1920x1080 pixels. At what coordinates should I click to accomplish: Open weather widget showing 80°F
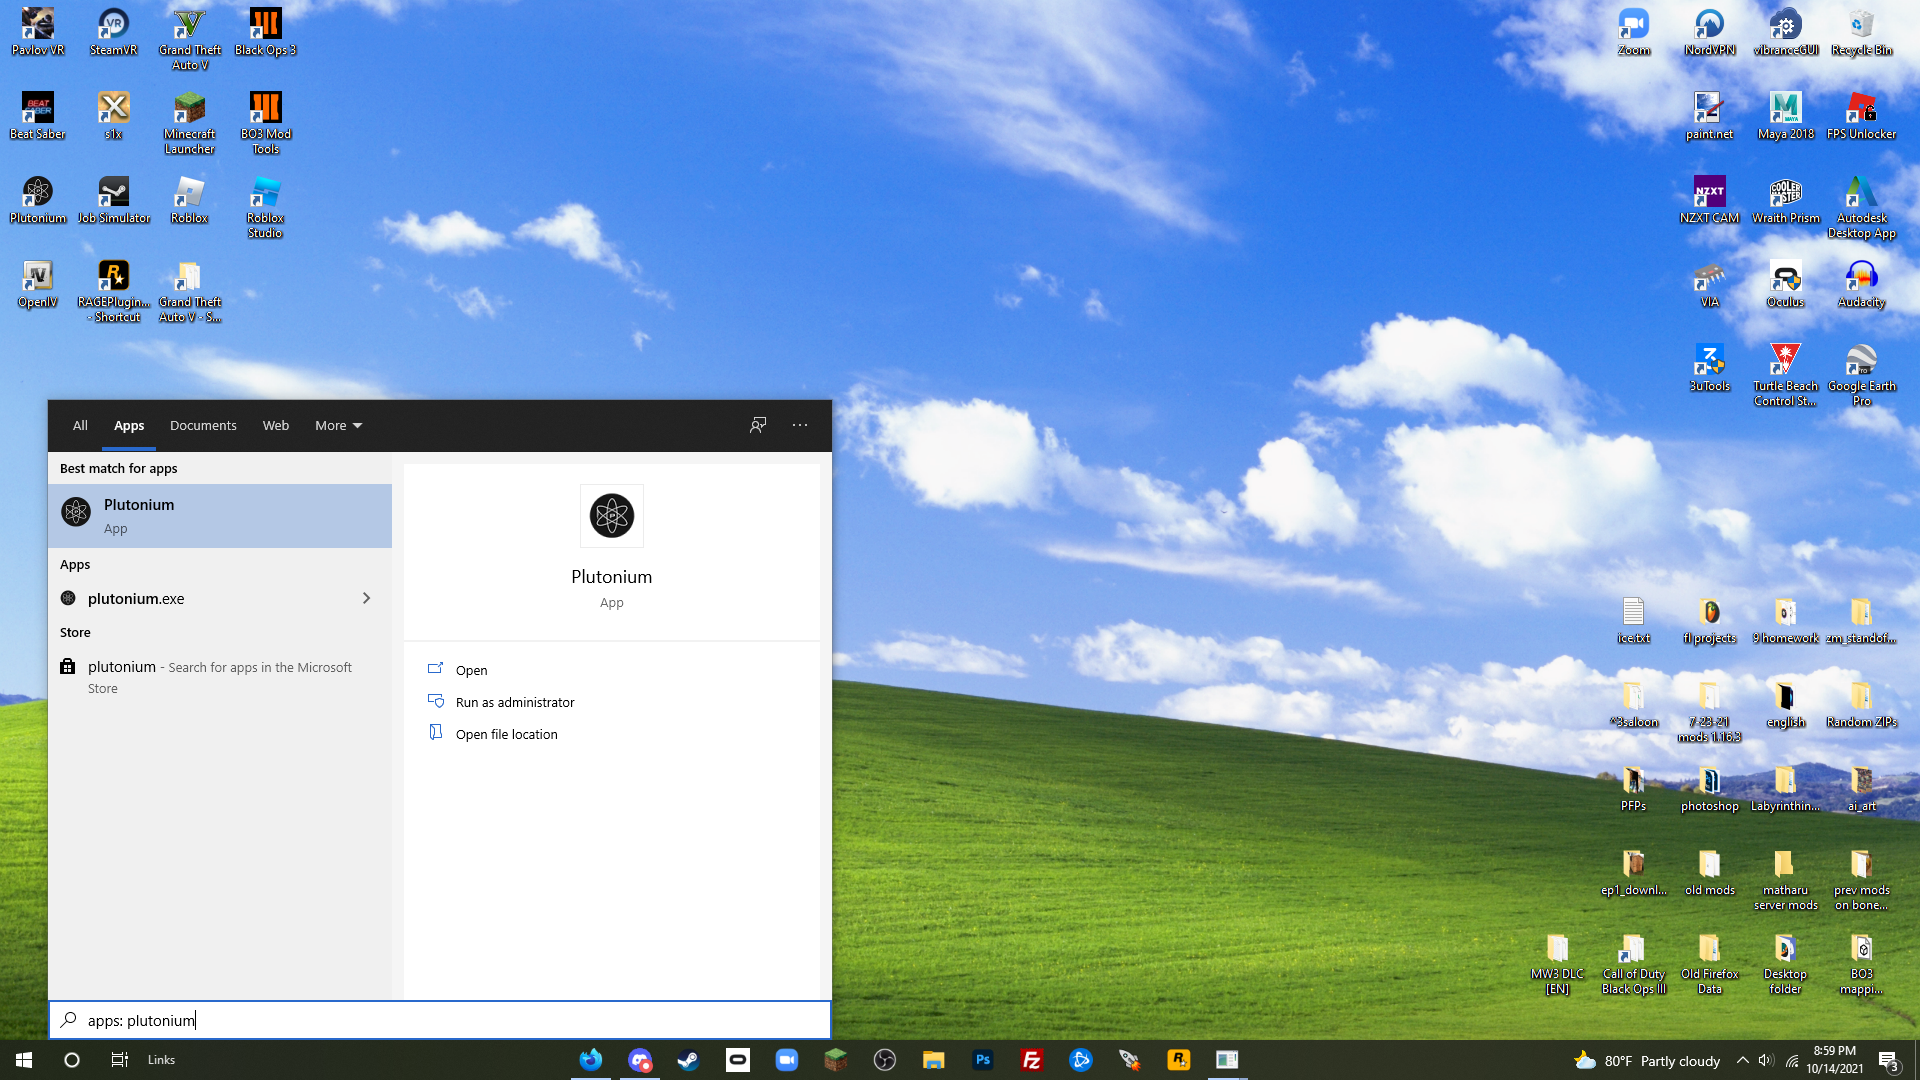pos(1646,1060)
